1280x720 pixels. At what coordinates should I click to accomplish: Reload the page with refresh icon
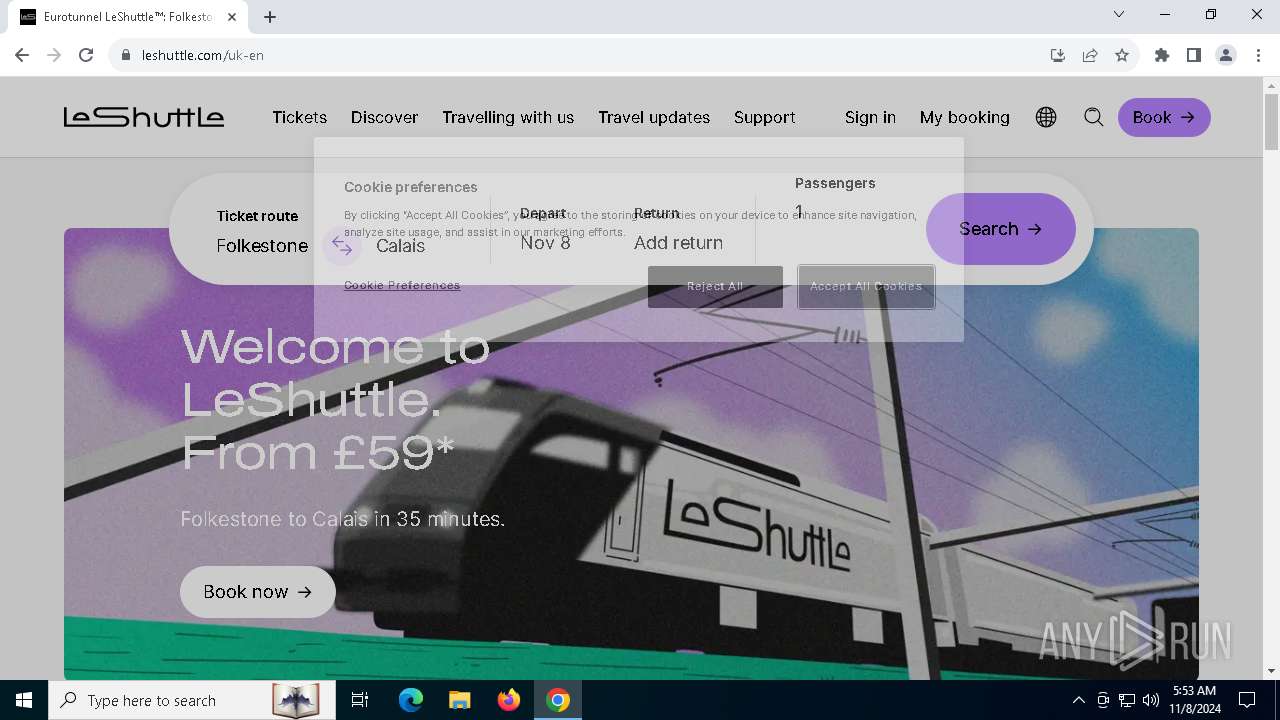coord(86,55)
